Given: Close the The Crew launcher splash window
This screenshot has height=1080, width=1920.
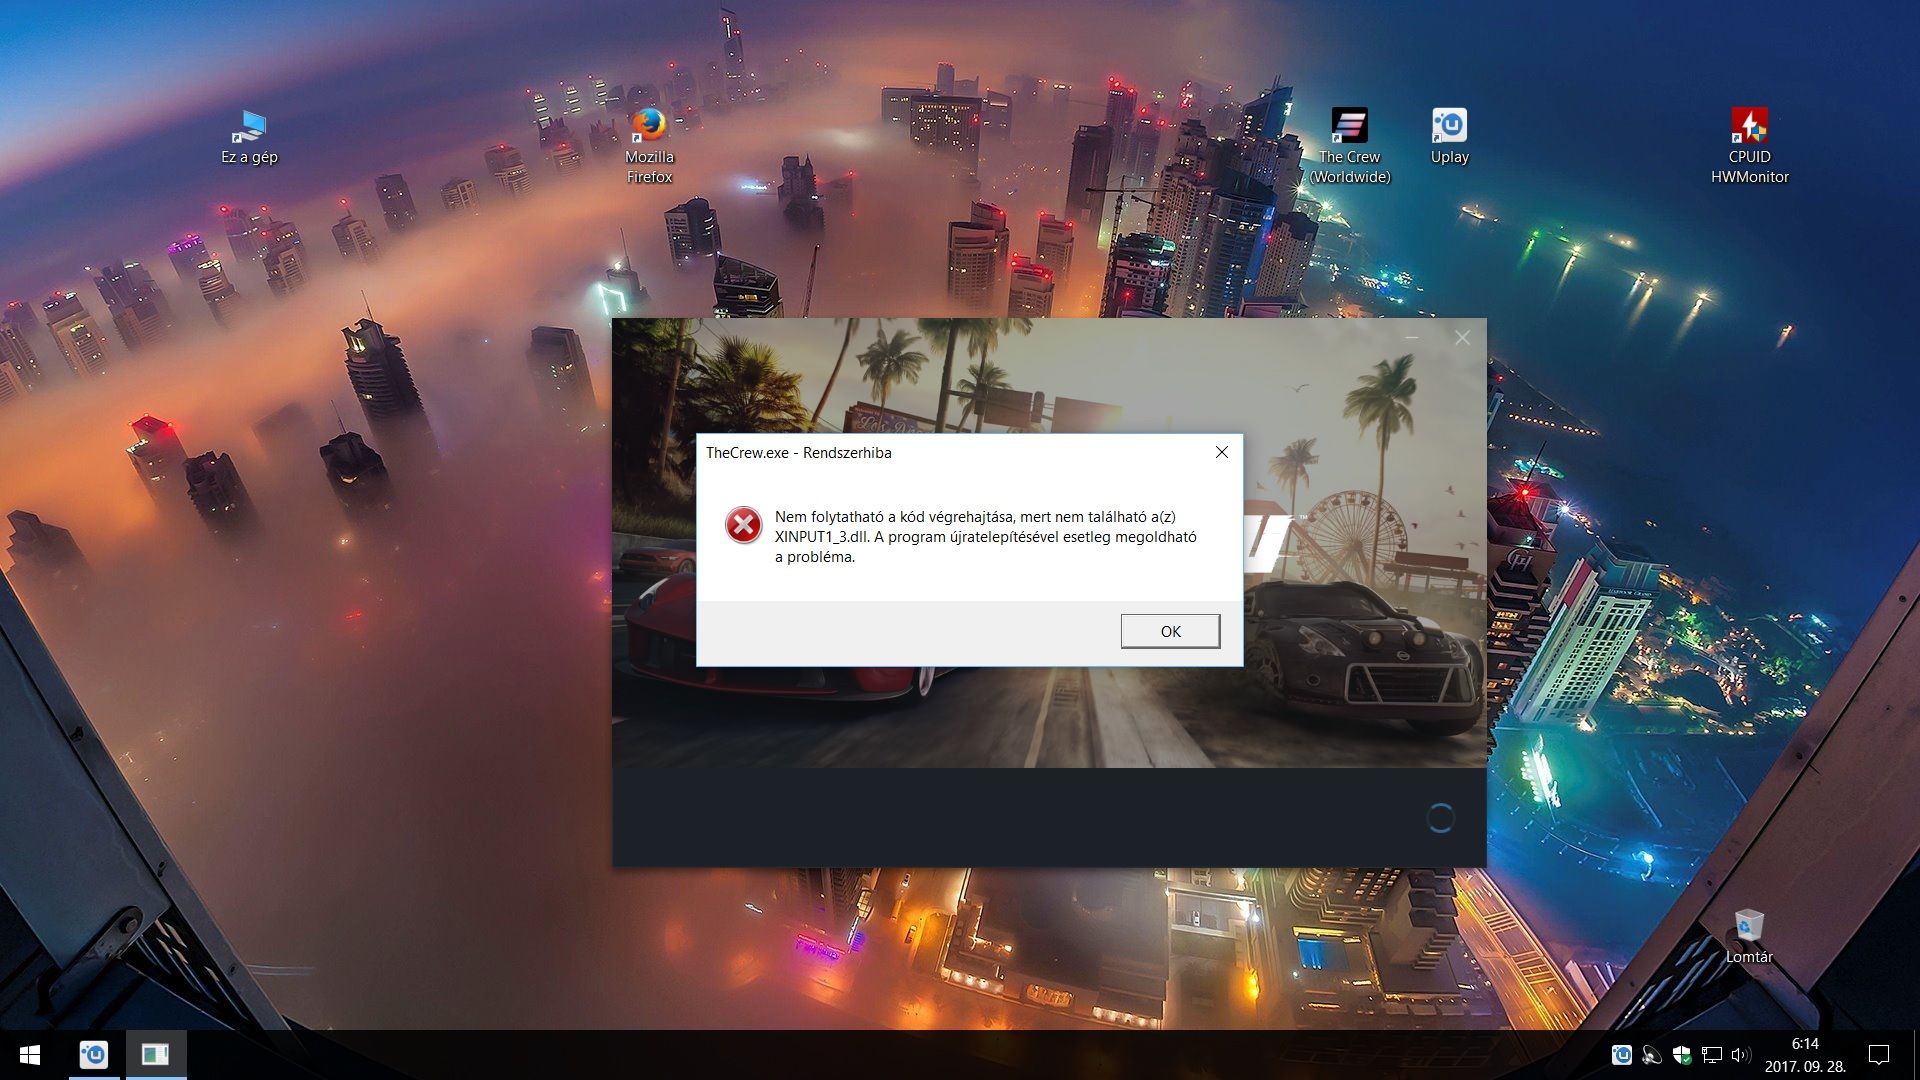Looking at the screenshot, I should click(x=1462, y=338).
